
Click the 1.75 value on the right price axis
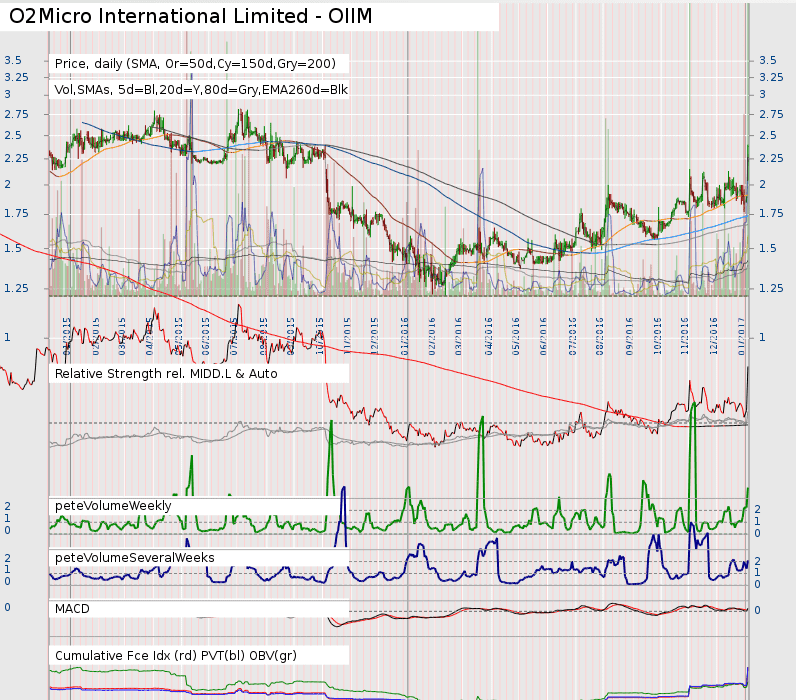[772, 213]
